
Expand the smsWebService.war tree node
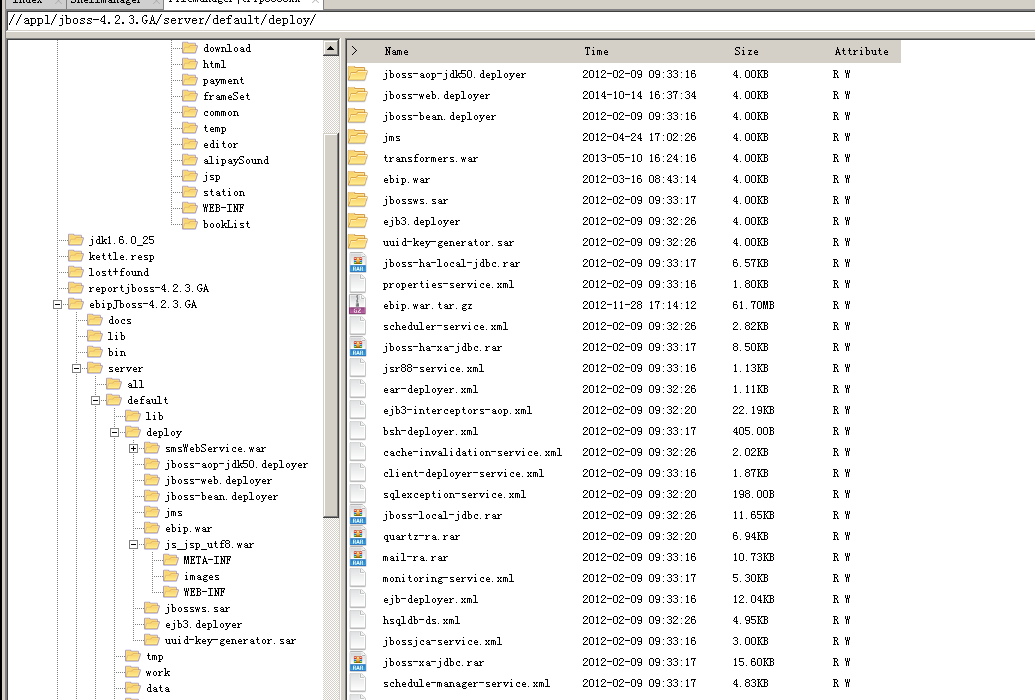tap(133, 448)
